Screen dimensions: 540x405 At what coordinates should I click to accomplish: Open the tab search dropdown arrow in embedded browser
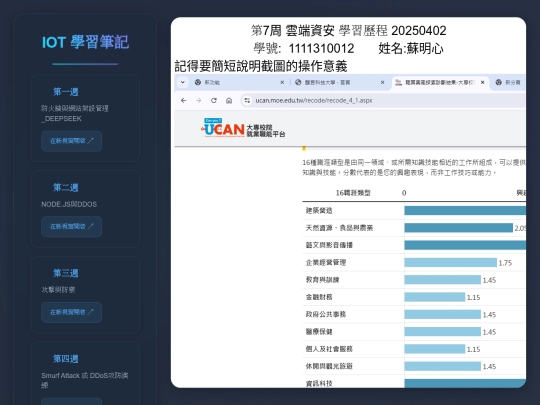point(183,82)
